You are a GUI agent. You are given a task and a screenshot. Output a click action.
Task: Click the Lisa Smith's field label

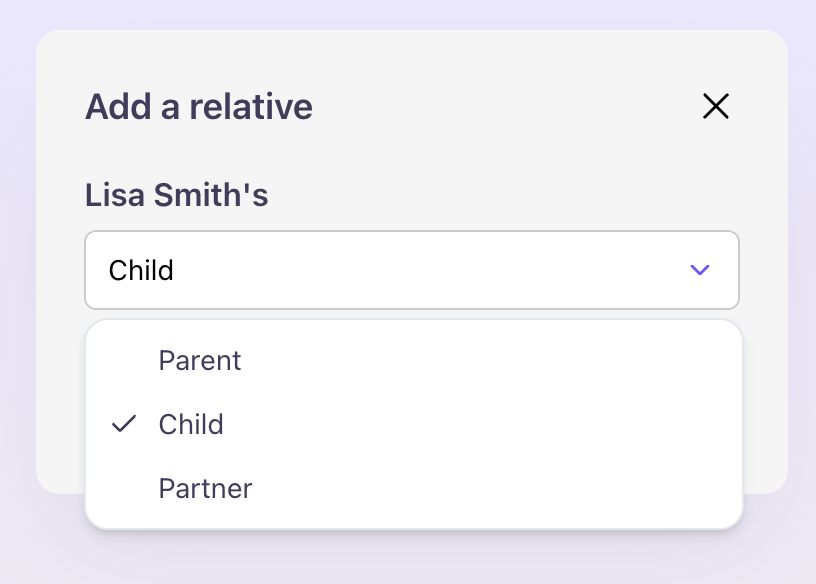click(x=176, y=195)
